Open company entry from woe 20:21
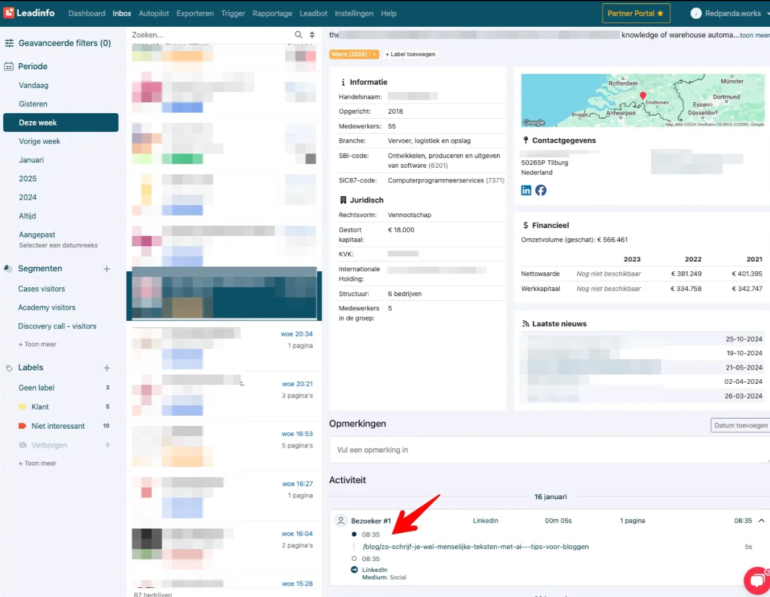The width and height of the screenshot is (770, 597). coord(224,396)
